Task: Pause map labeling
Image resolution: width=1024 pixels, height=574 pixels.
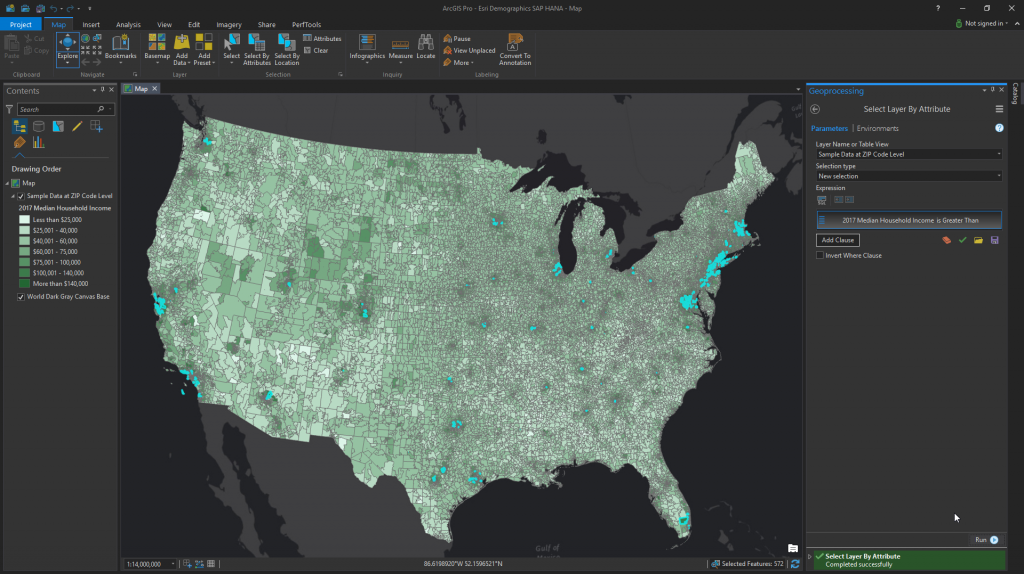Action: pyautogui.click(x=456, y=39)
